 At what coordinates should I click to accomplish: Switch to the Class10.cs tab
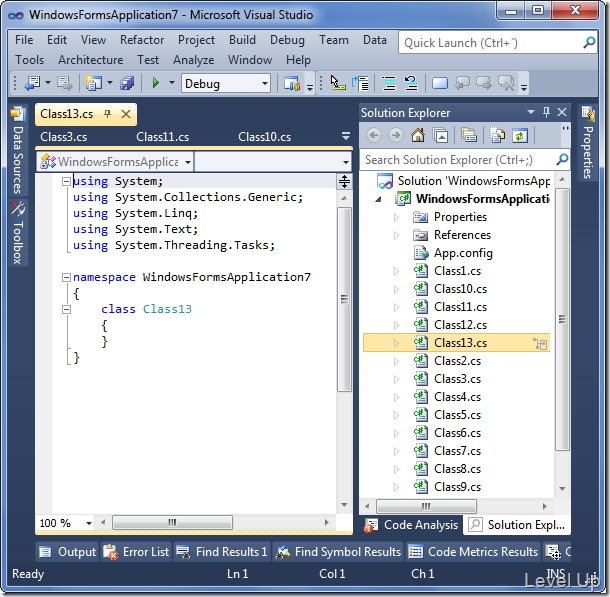coord(264,137)
